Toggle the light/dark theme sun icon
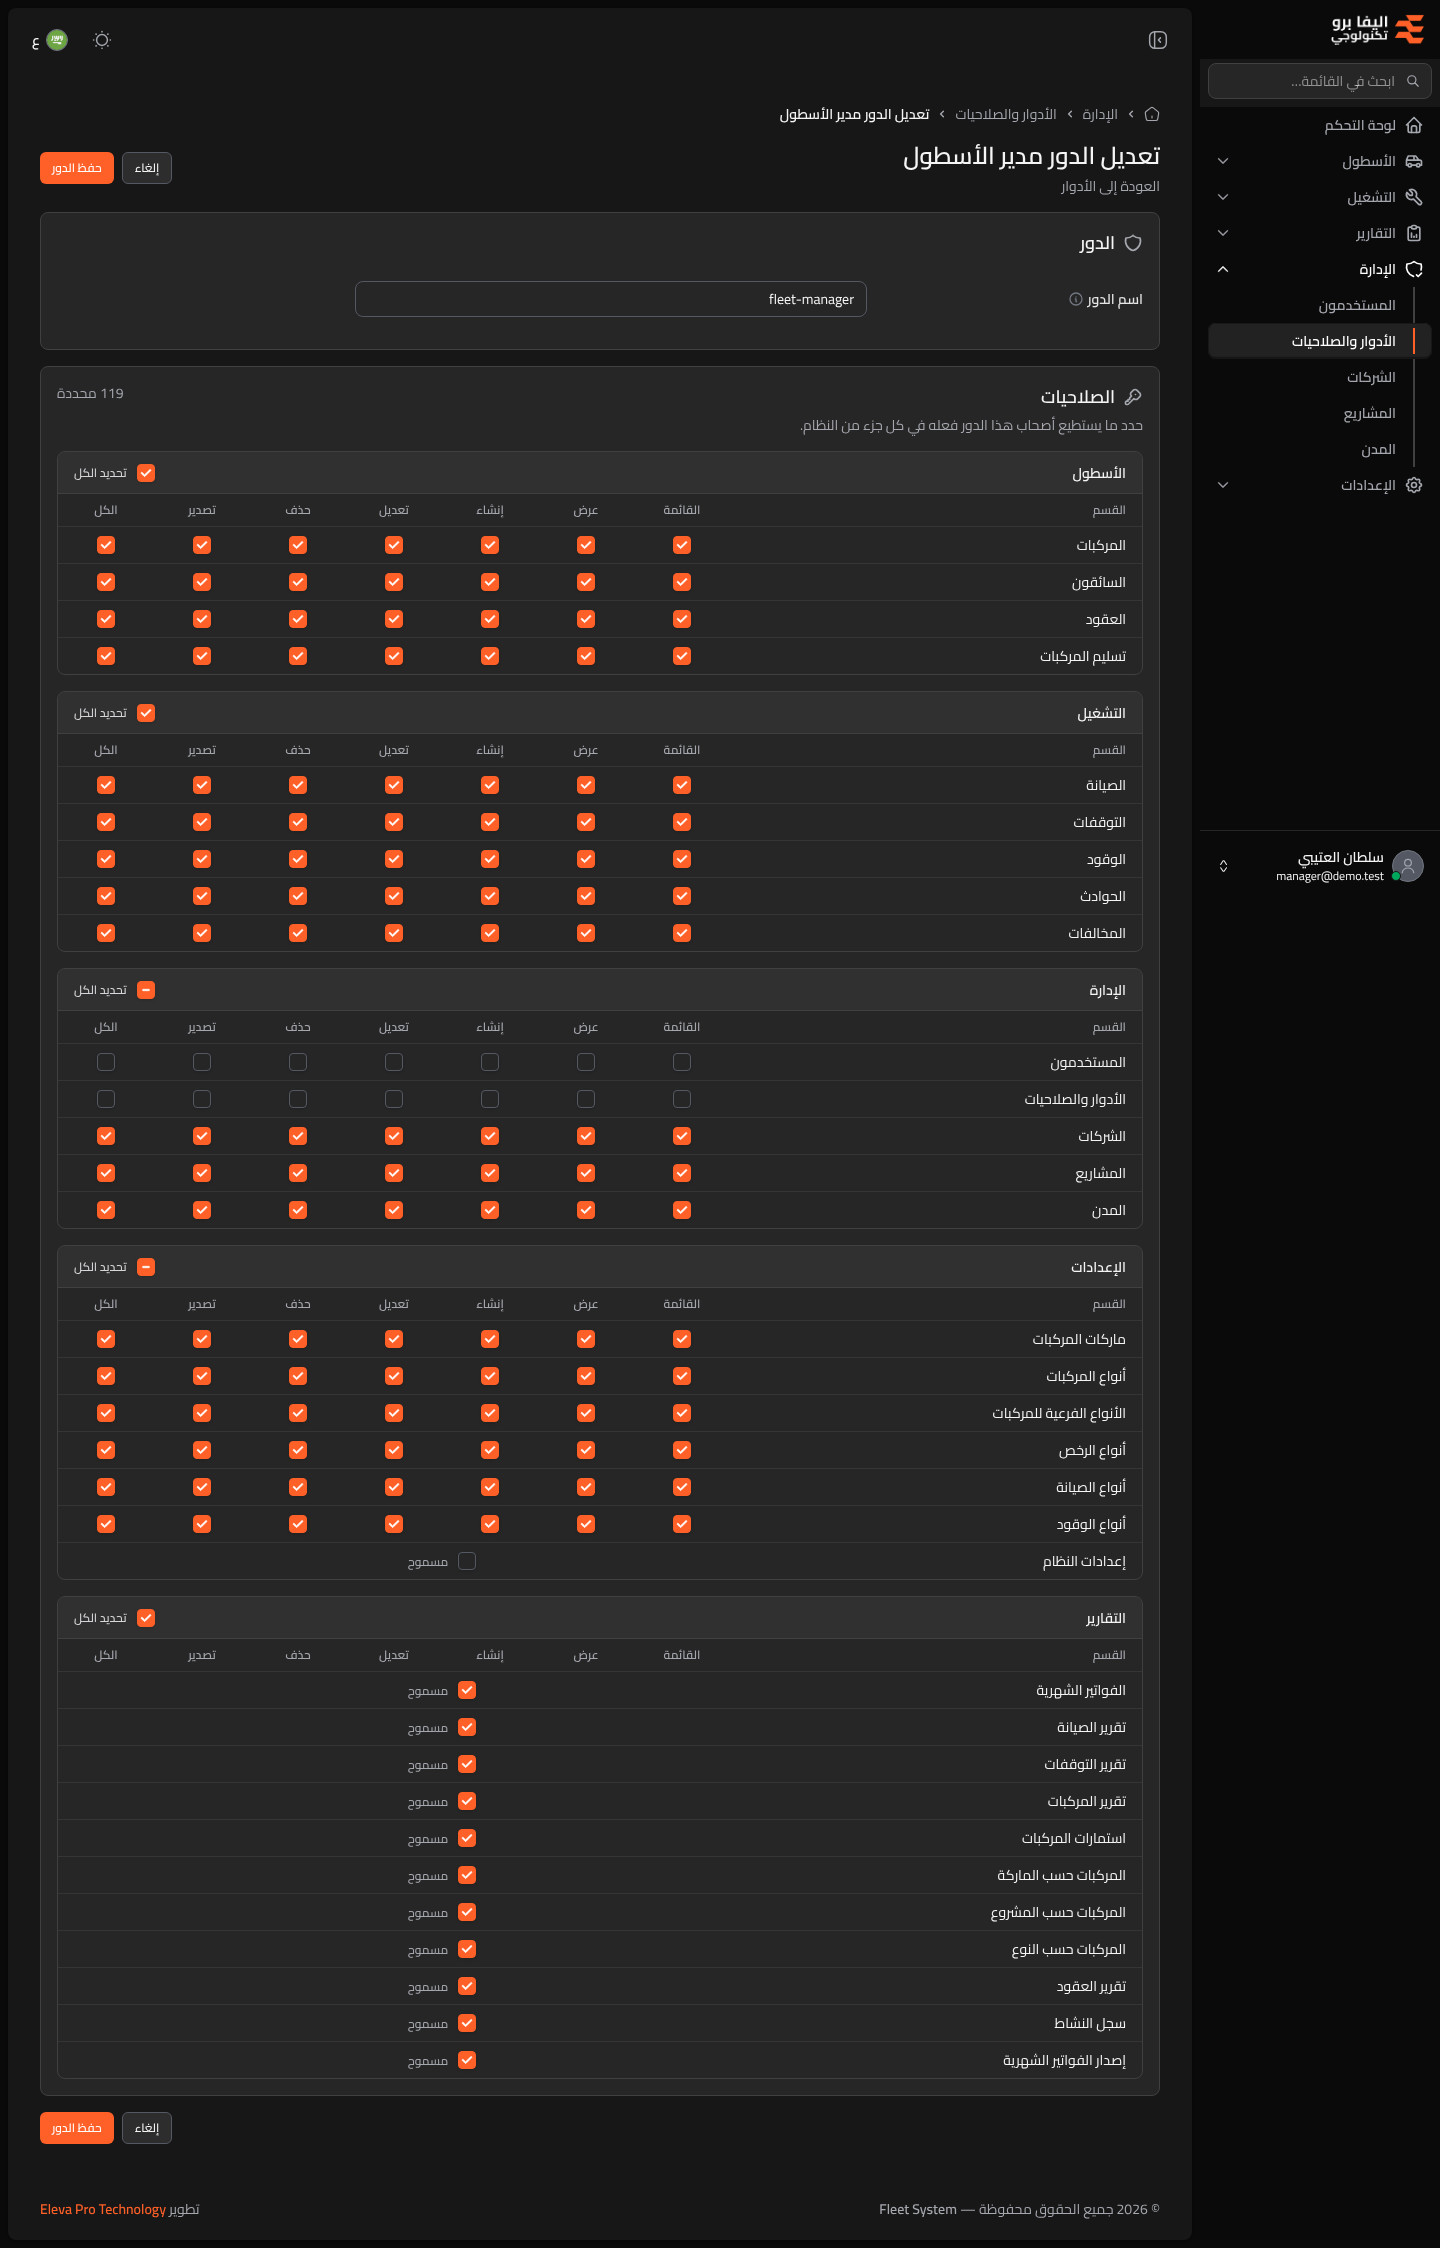Image resolution: width=1440 pixels, height=2248 pixels. 102,40
